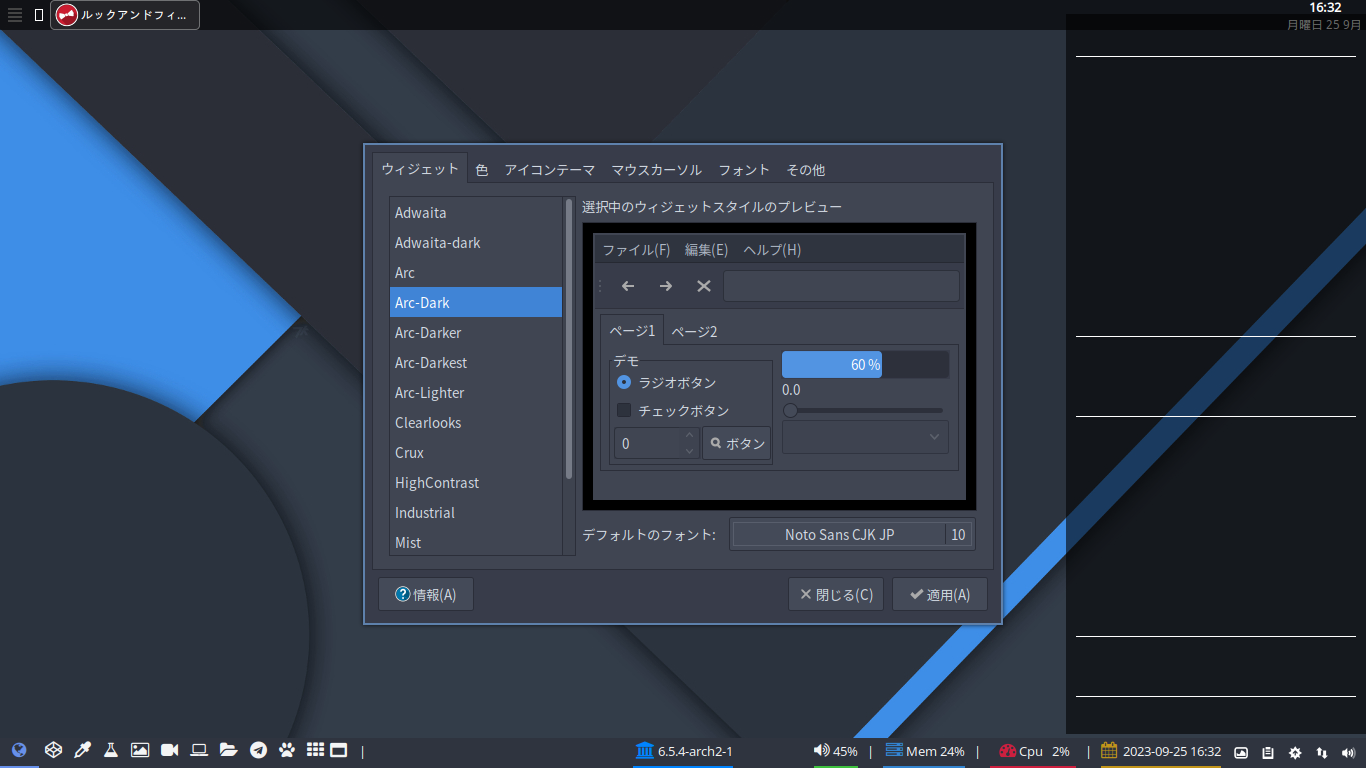This screenshot has height=768, width=1366.
Task: Open the Noto Sans CJK JP font chooser
Action: pyautogui.click(x=852, y=534)
